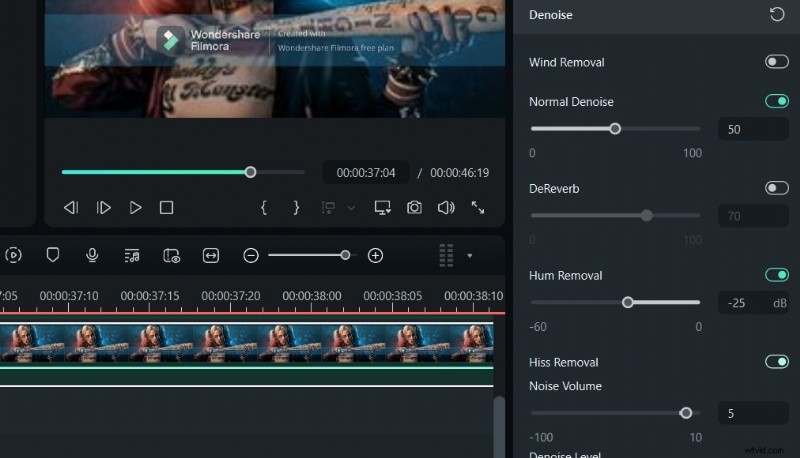Set the mark out point

point(296,208)
